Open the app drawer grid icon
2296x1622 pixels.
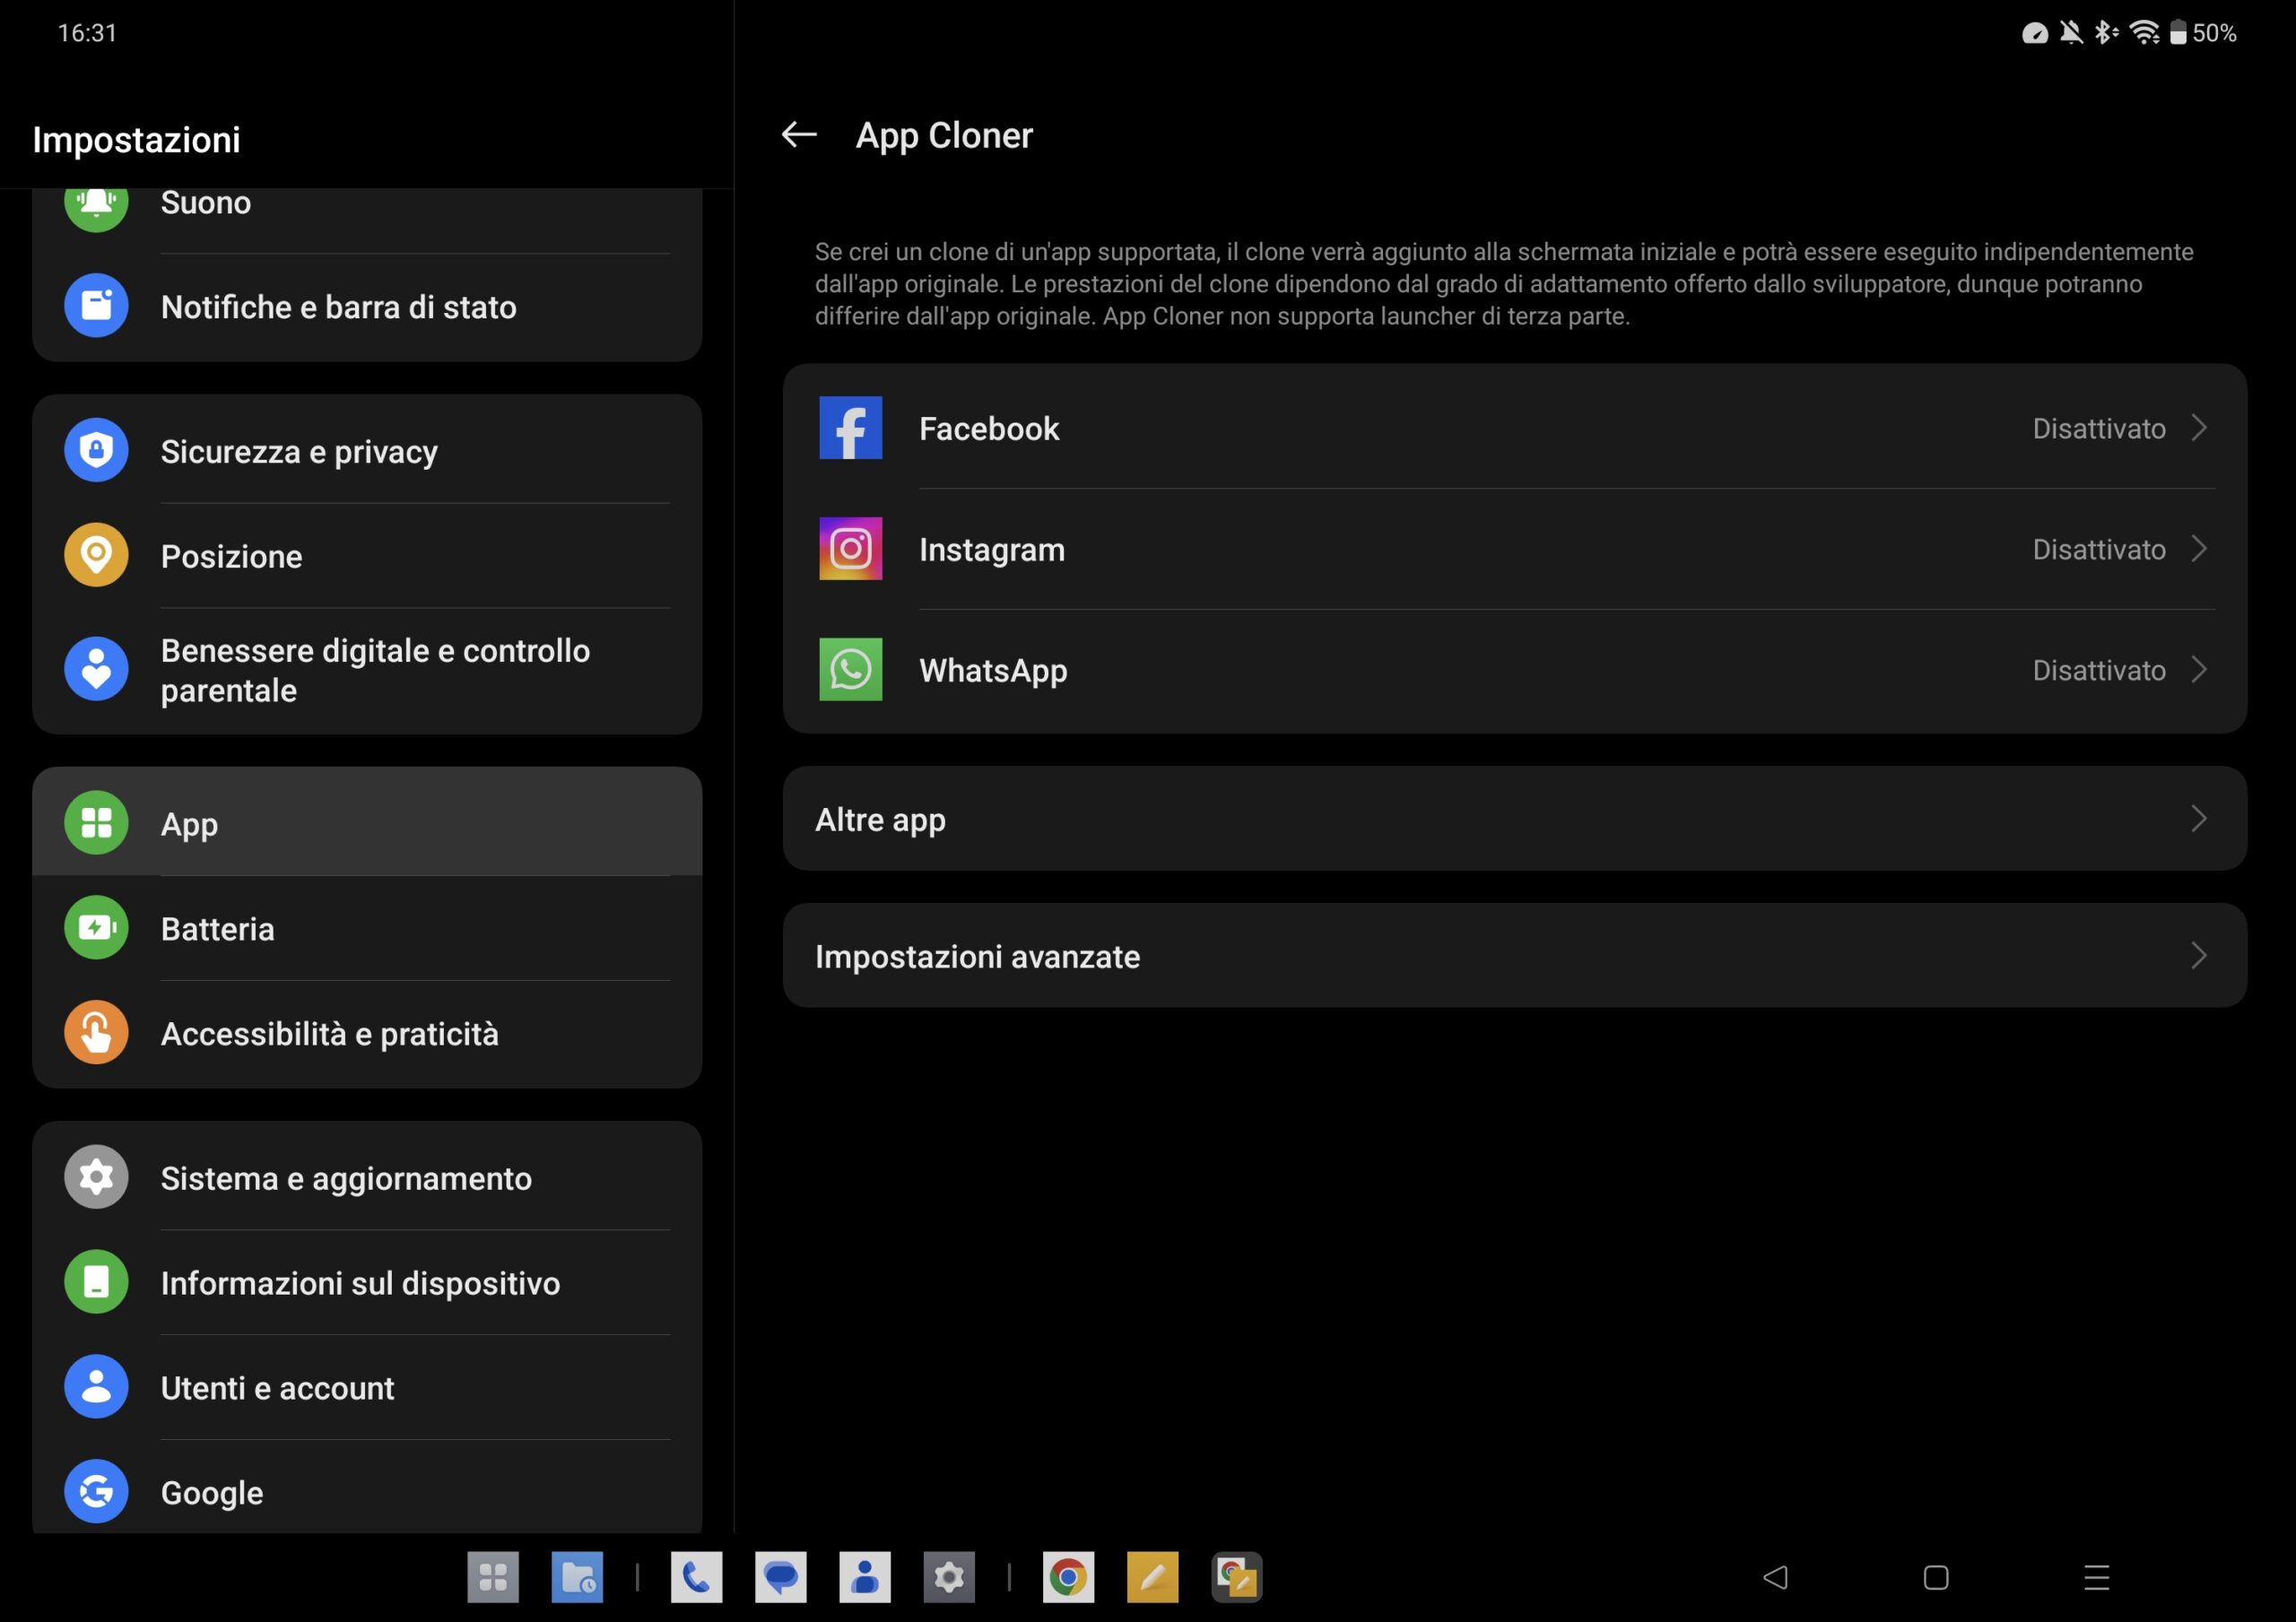(493, 1578)
